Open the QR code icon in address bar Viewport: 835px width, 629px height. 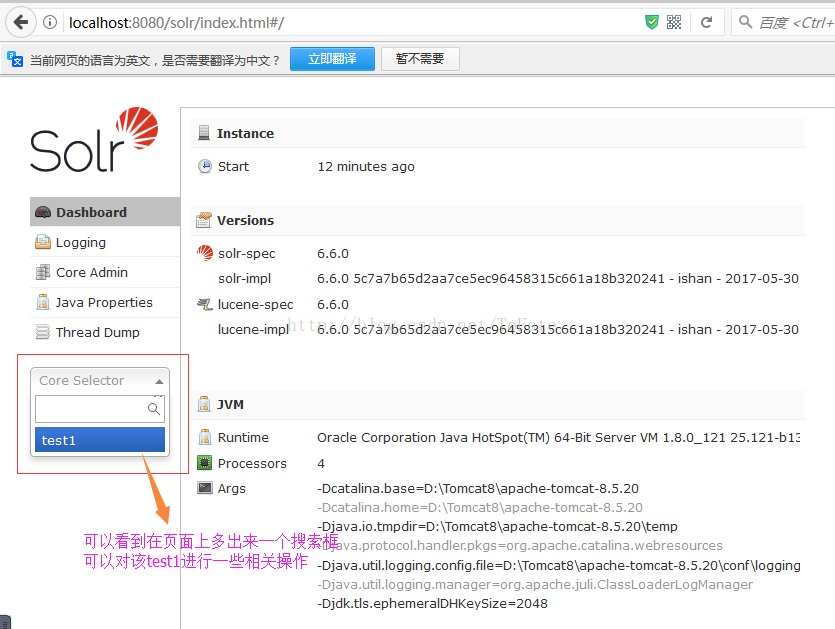click(x=674, y=22)
